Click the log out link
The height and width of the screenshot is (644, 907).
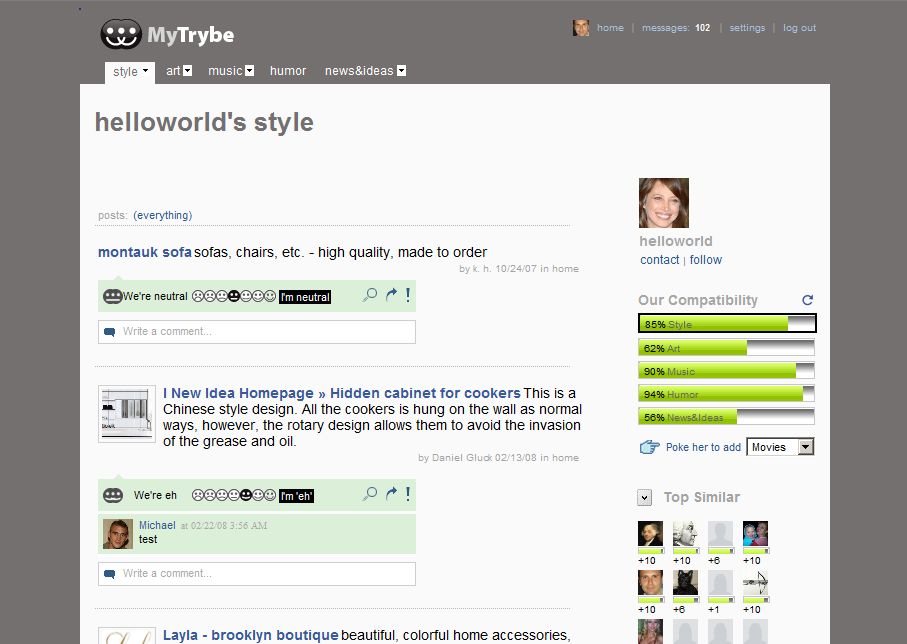point(799,28)
